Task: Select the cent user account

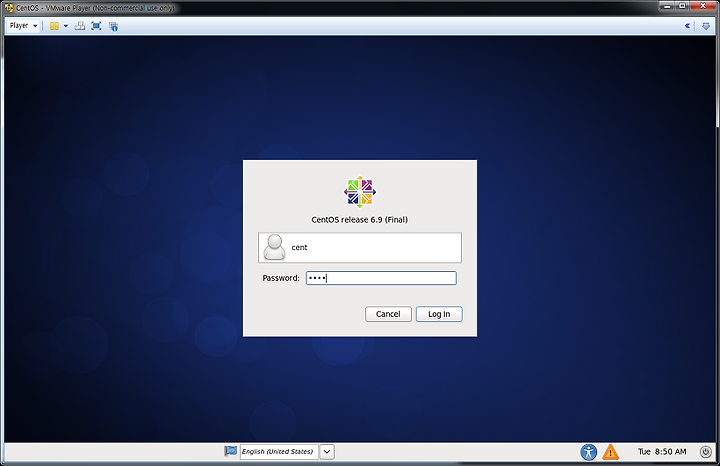Action: tap(360, 247)
